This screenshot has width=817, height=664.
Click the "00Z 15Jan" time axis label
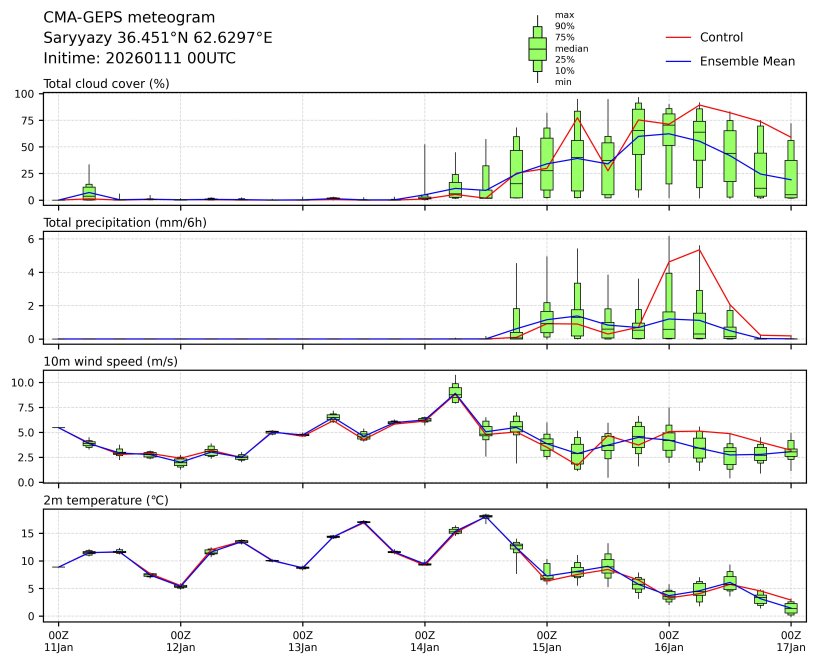point(547,642)
